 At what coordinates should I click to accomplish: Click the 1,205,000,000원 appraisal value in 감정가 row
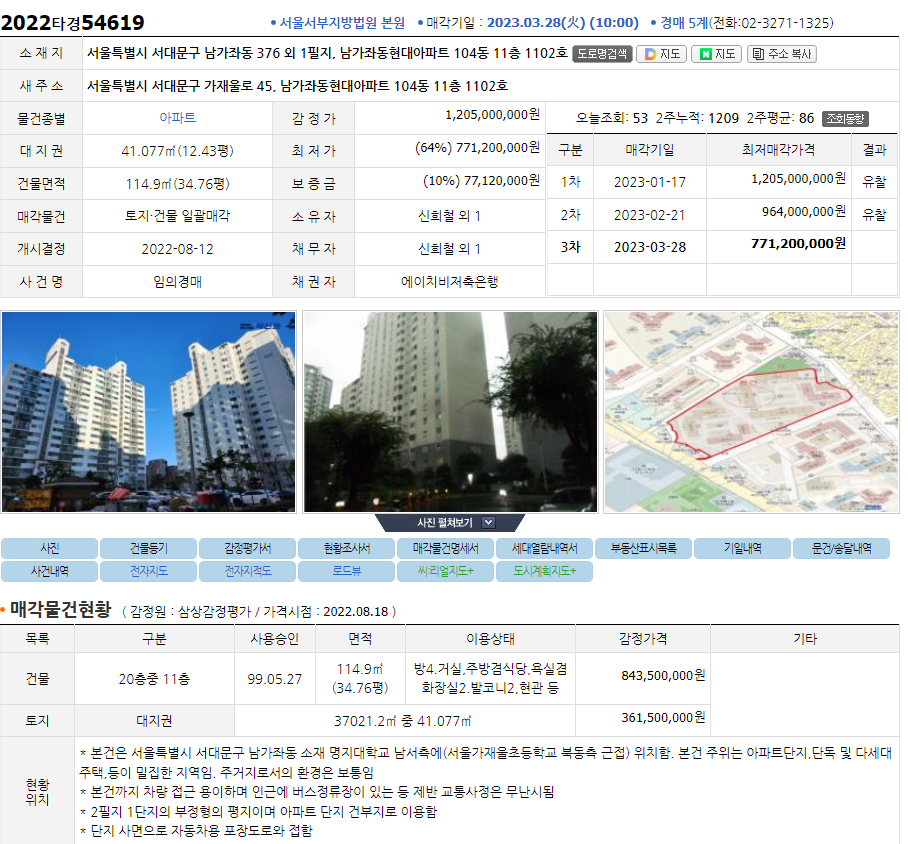click(492, 115)
